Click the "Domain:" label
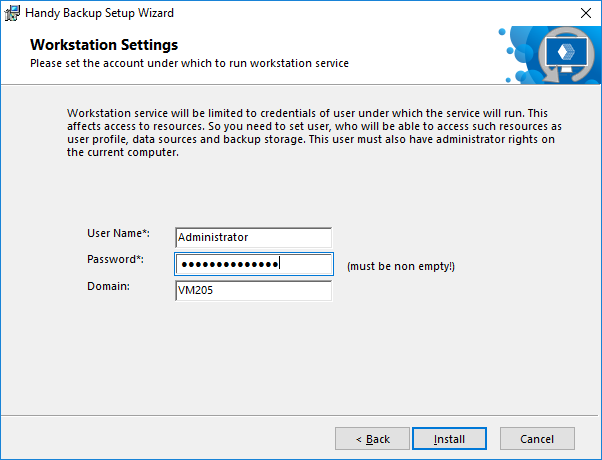Viewport: 602px width, 460px height. tap(108, 287)
